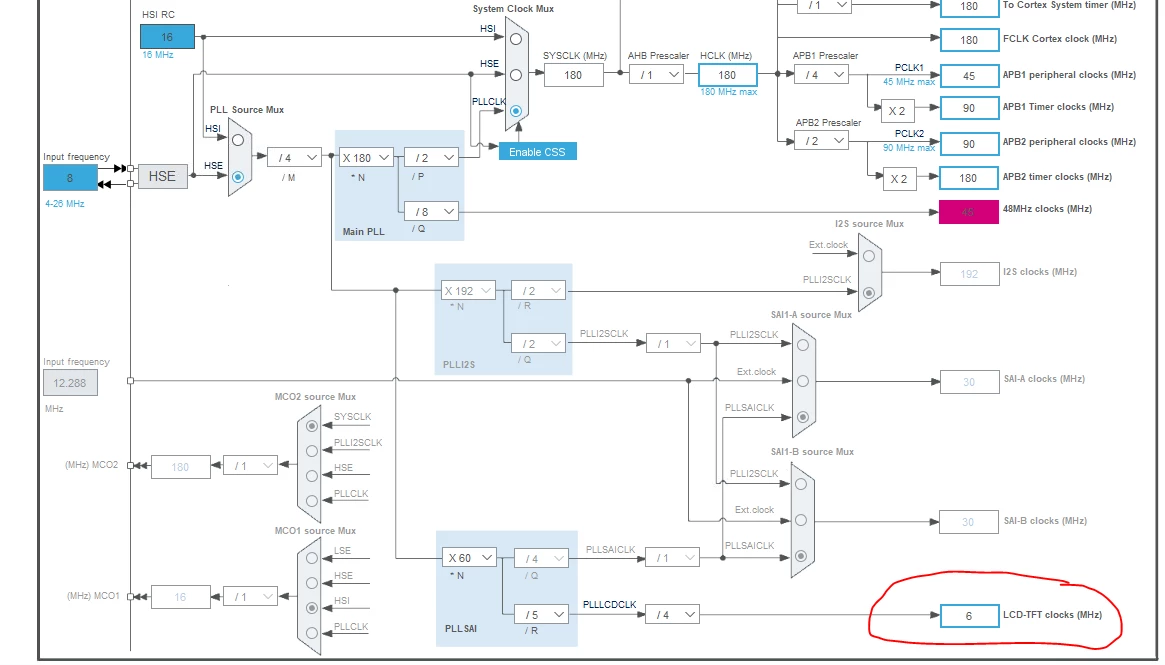Select Ext.clock in I2S source Mux

point(869,256)
